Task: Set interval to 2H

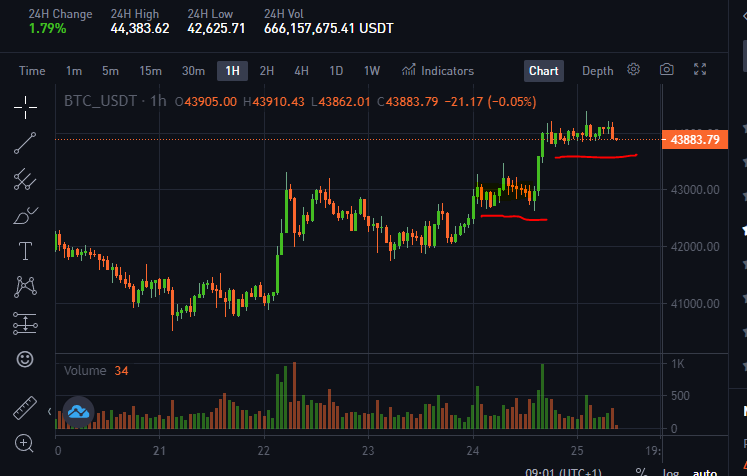Action: point(267,71)
